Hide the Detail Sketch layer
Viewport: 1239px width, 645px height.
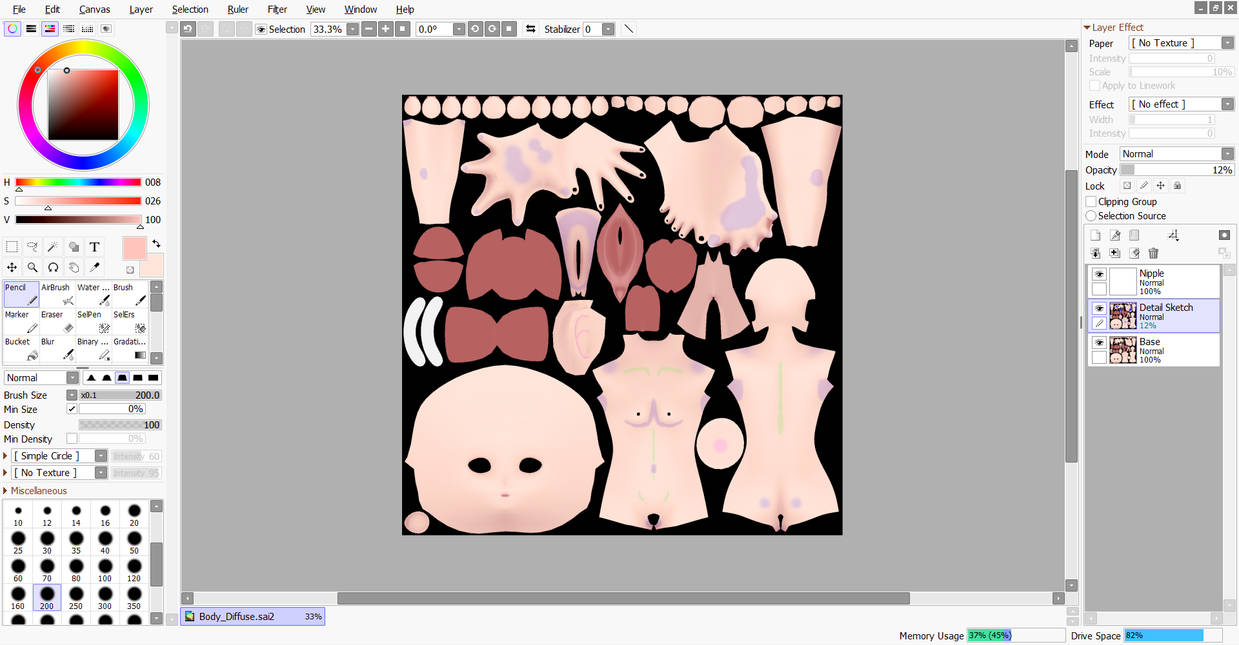pyautogui.click(x=1099, y=308)
